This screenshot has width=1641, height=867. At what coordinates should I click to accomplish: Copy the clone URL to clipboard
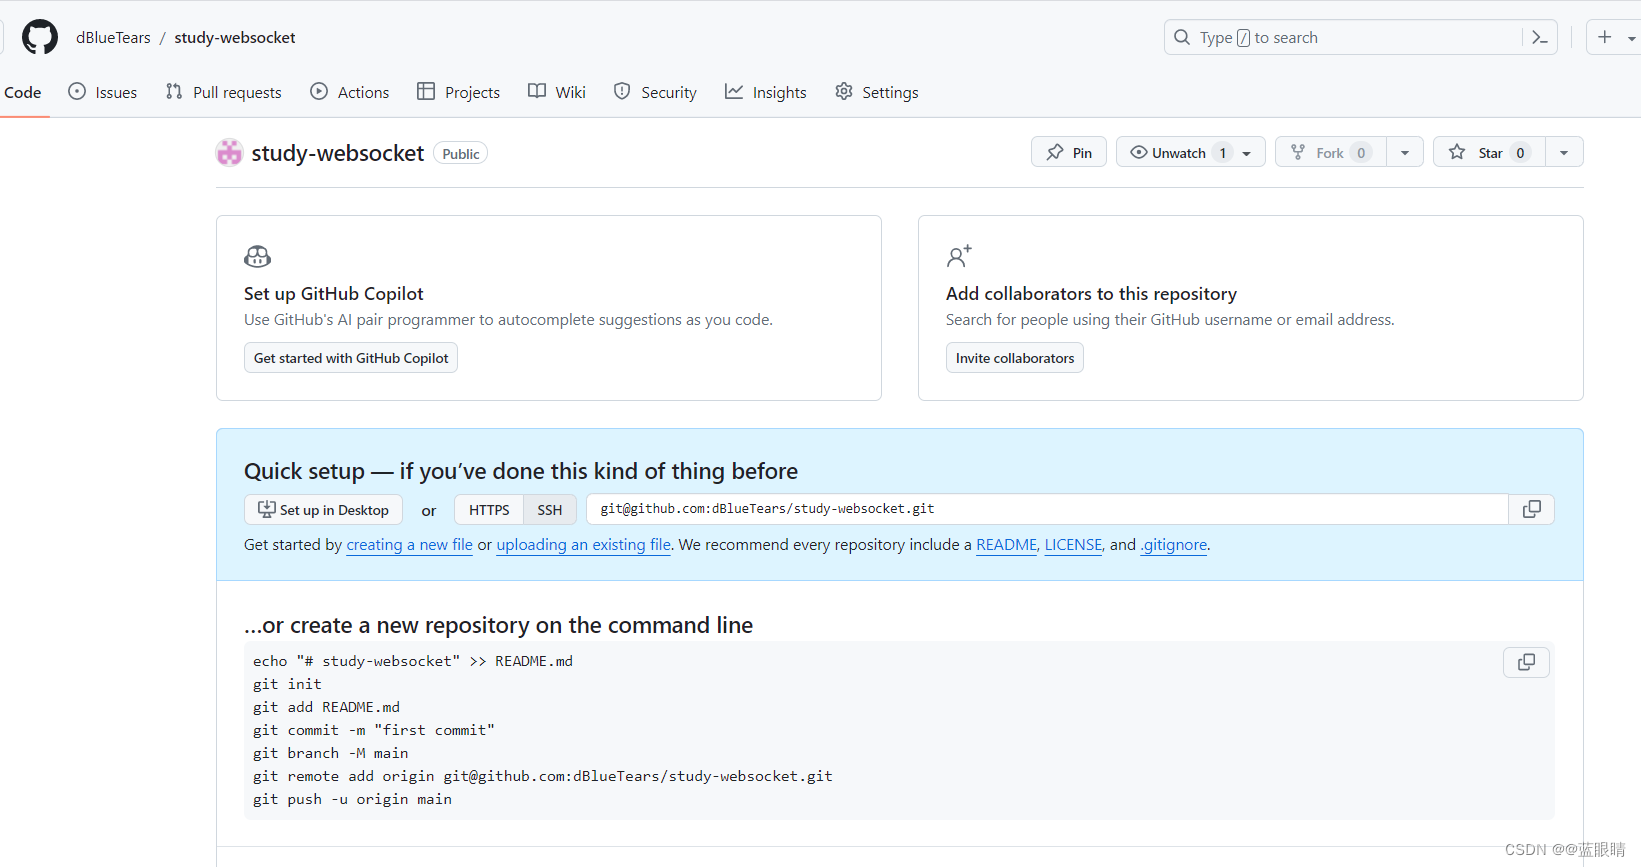pos(1531,509)
